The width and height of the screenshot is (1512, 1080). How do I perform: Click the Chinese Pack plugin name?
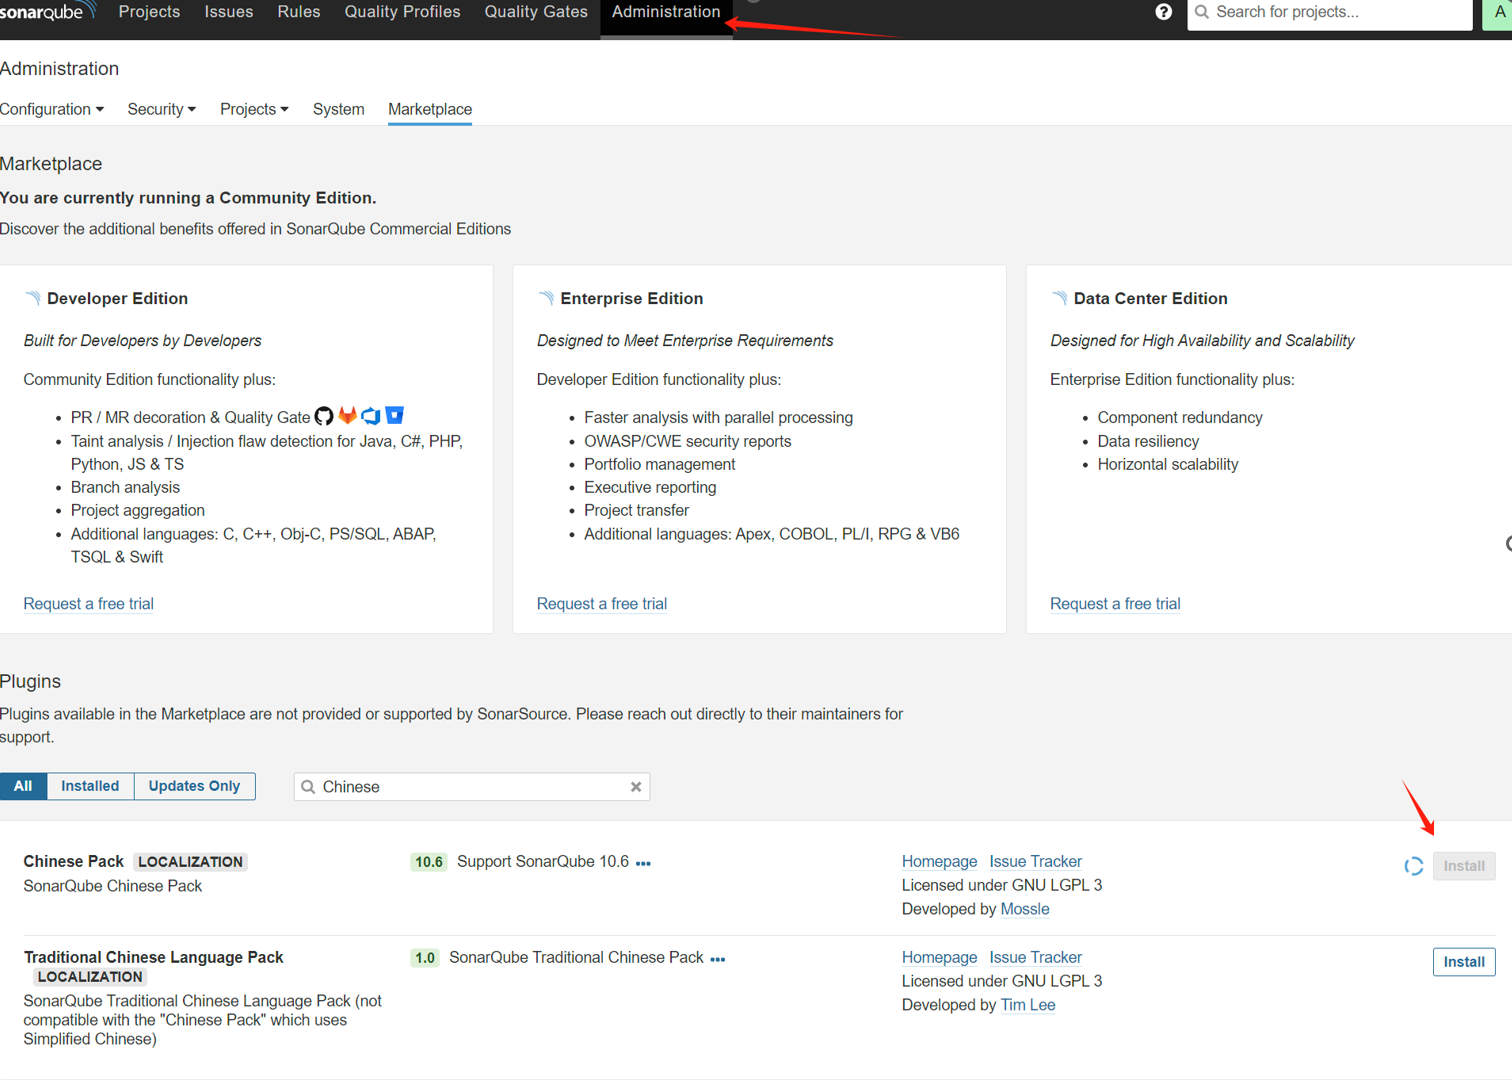coord(74,862)
